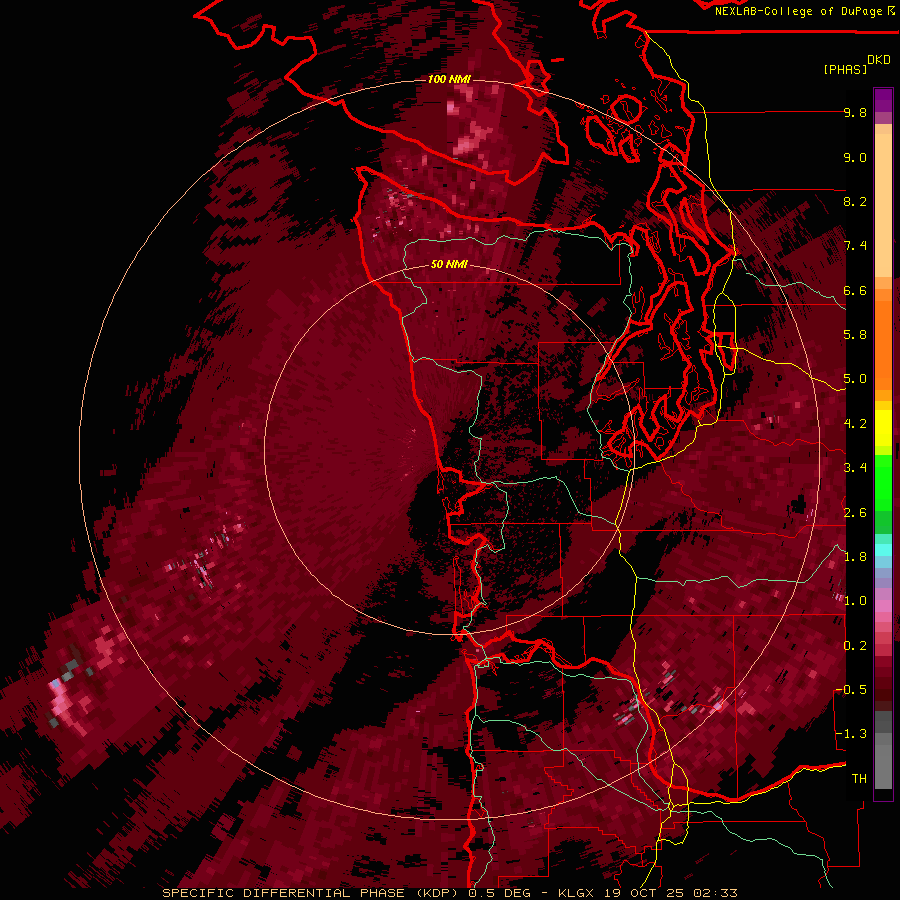The image size is (900, 900).
Task: Click the 9.8 value on the color scale
Action: pyautogui.click(x=855, y=112)
